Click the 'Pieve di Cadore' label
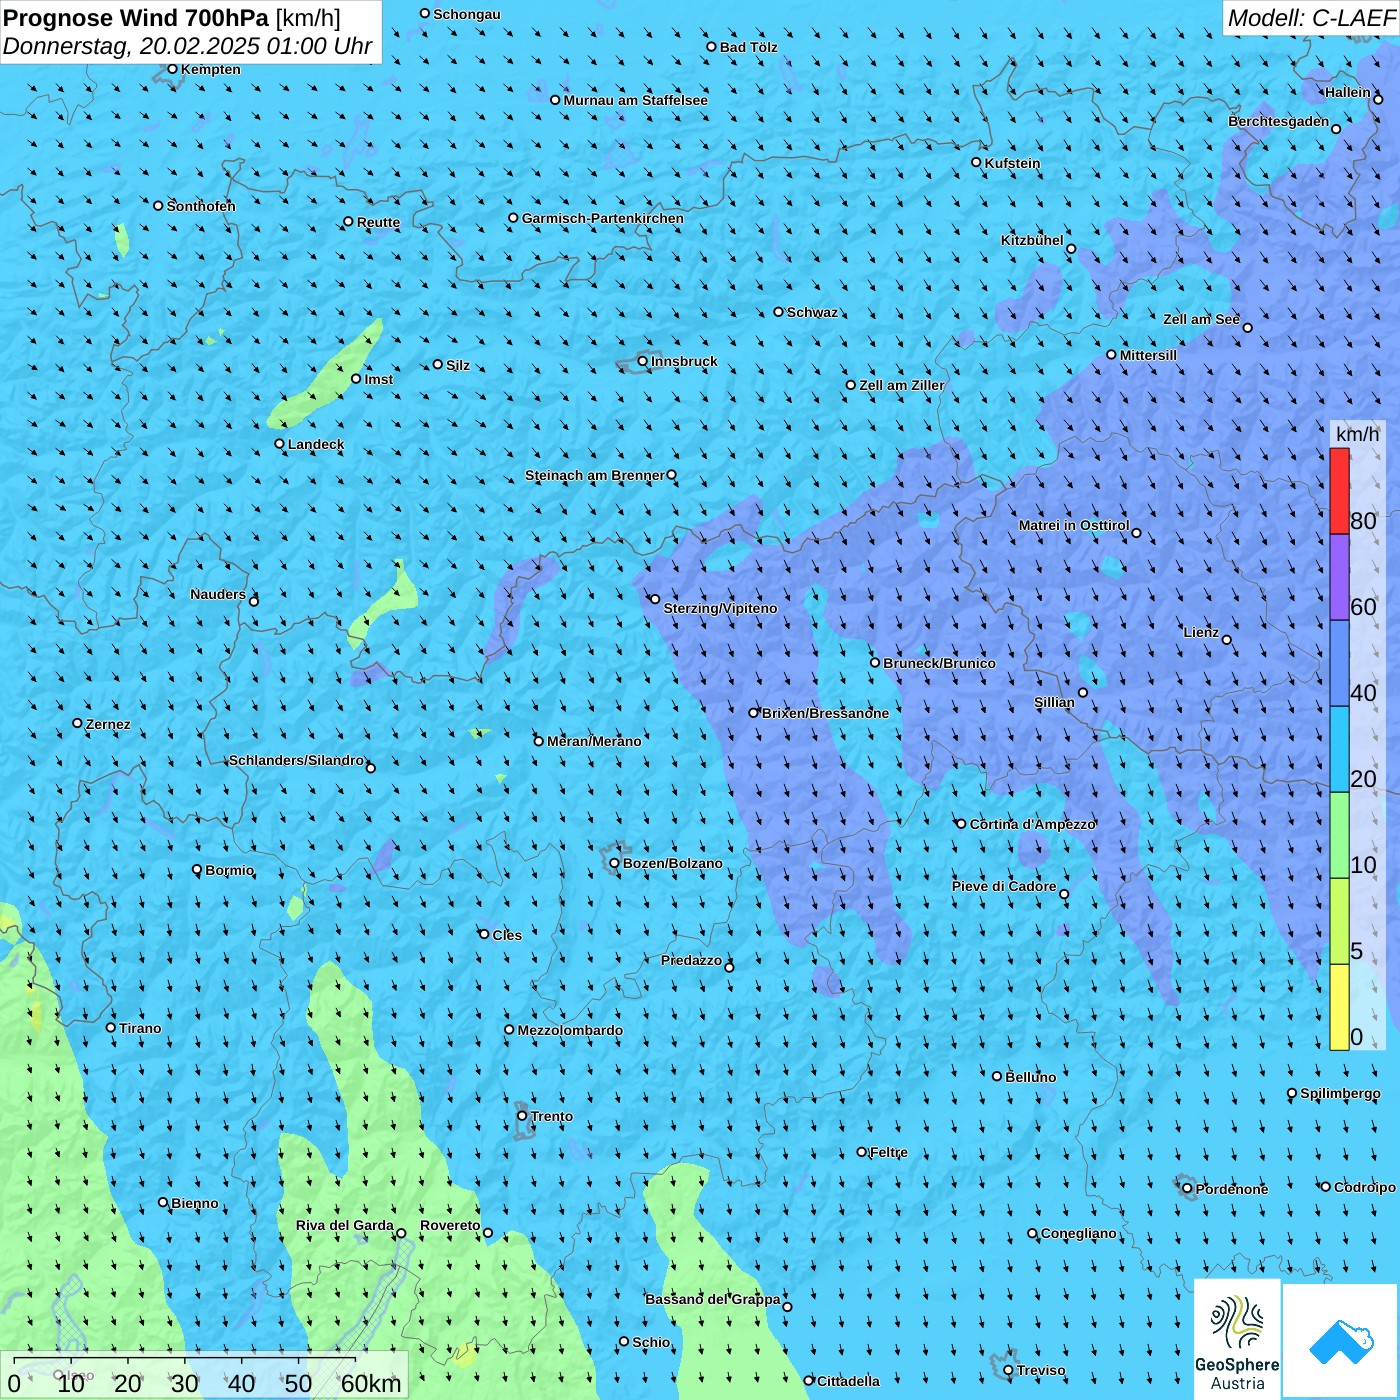1400x1400 pixels. [x=1004, y=886]
